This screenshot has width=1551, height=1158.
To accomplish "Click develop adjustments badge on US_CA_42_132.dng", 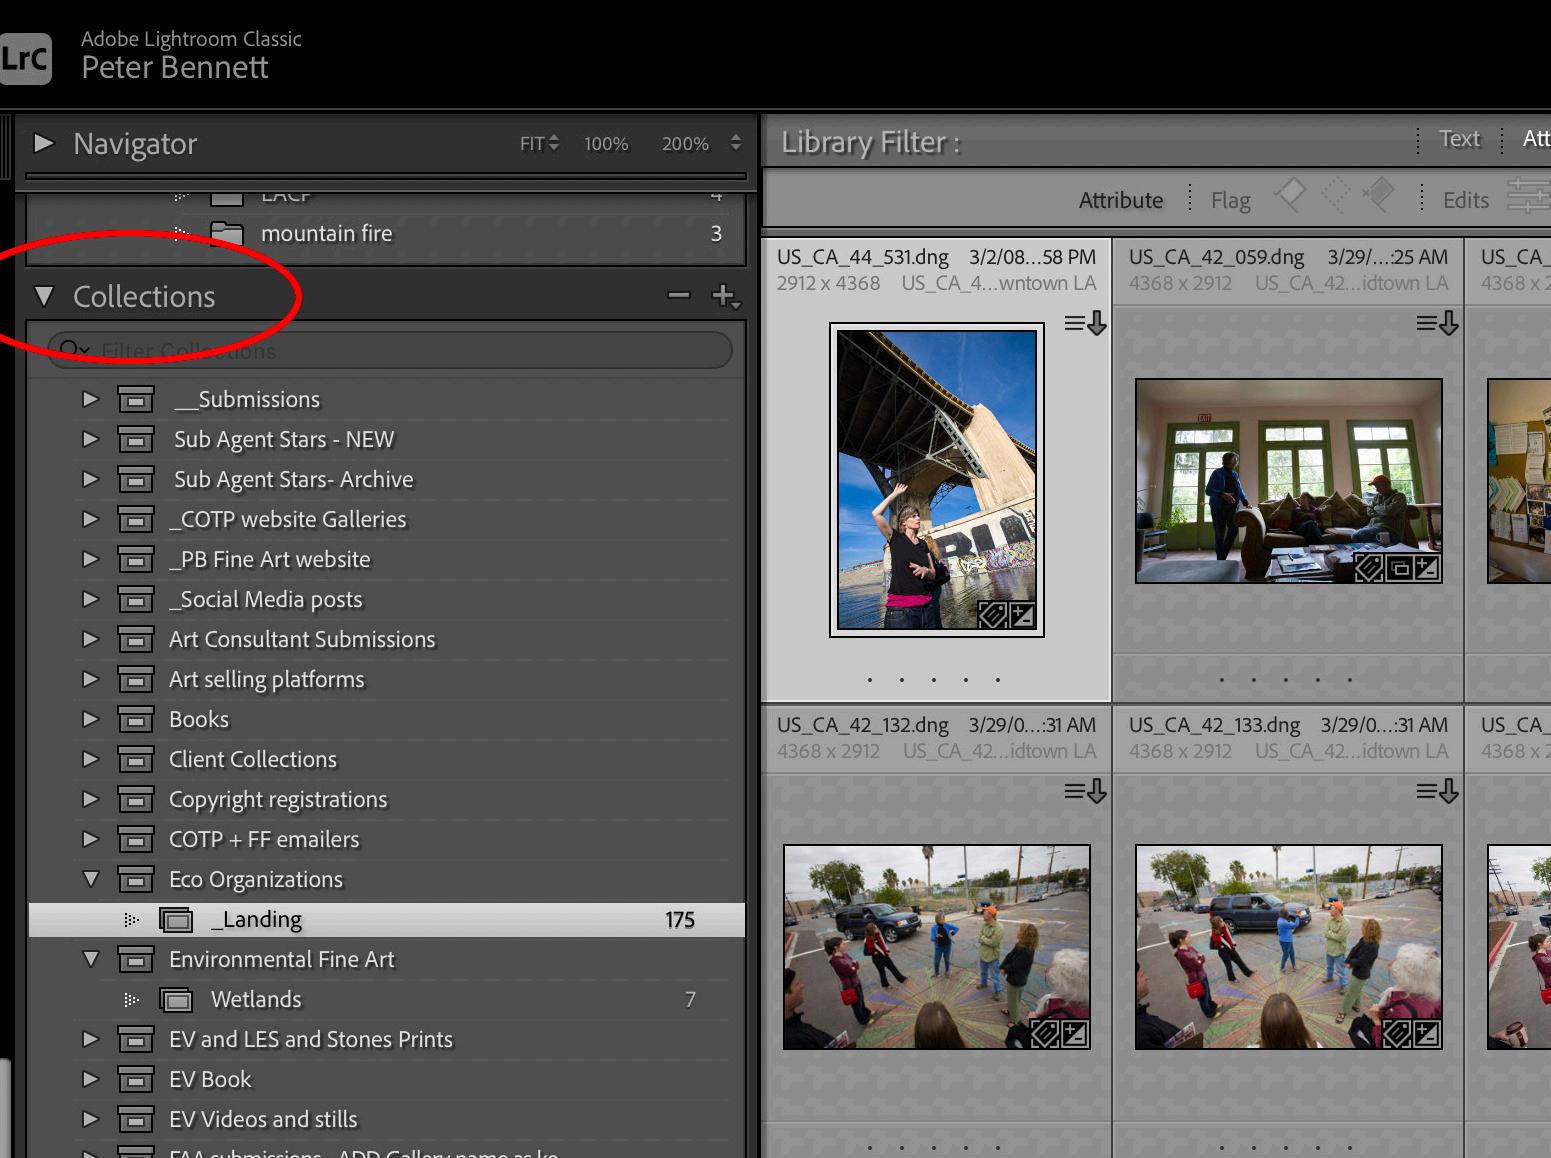I will pyautogui.click(x=1075, y=1034).
